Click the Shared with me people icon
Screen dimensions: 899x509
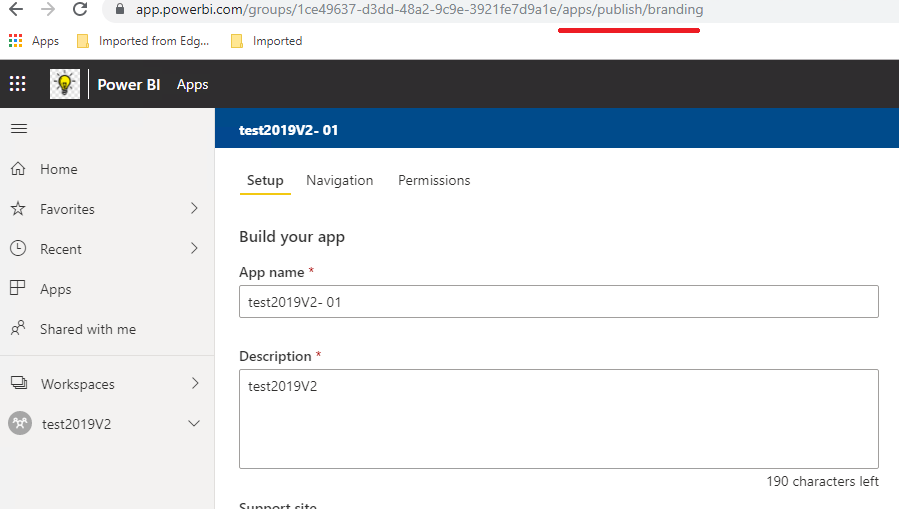click(x=18, y=328)
